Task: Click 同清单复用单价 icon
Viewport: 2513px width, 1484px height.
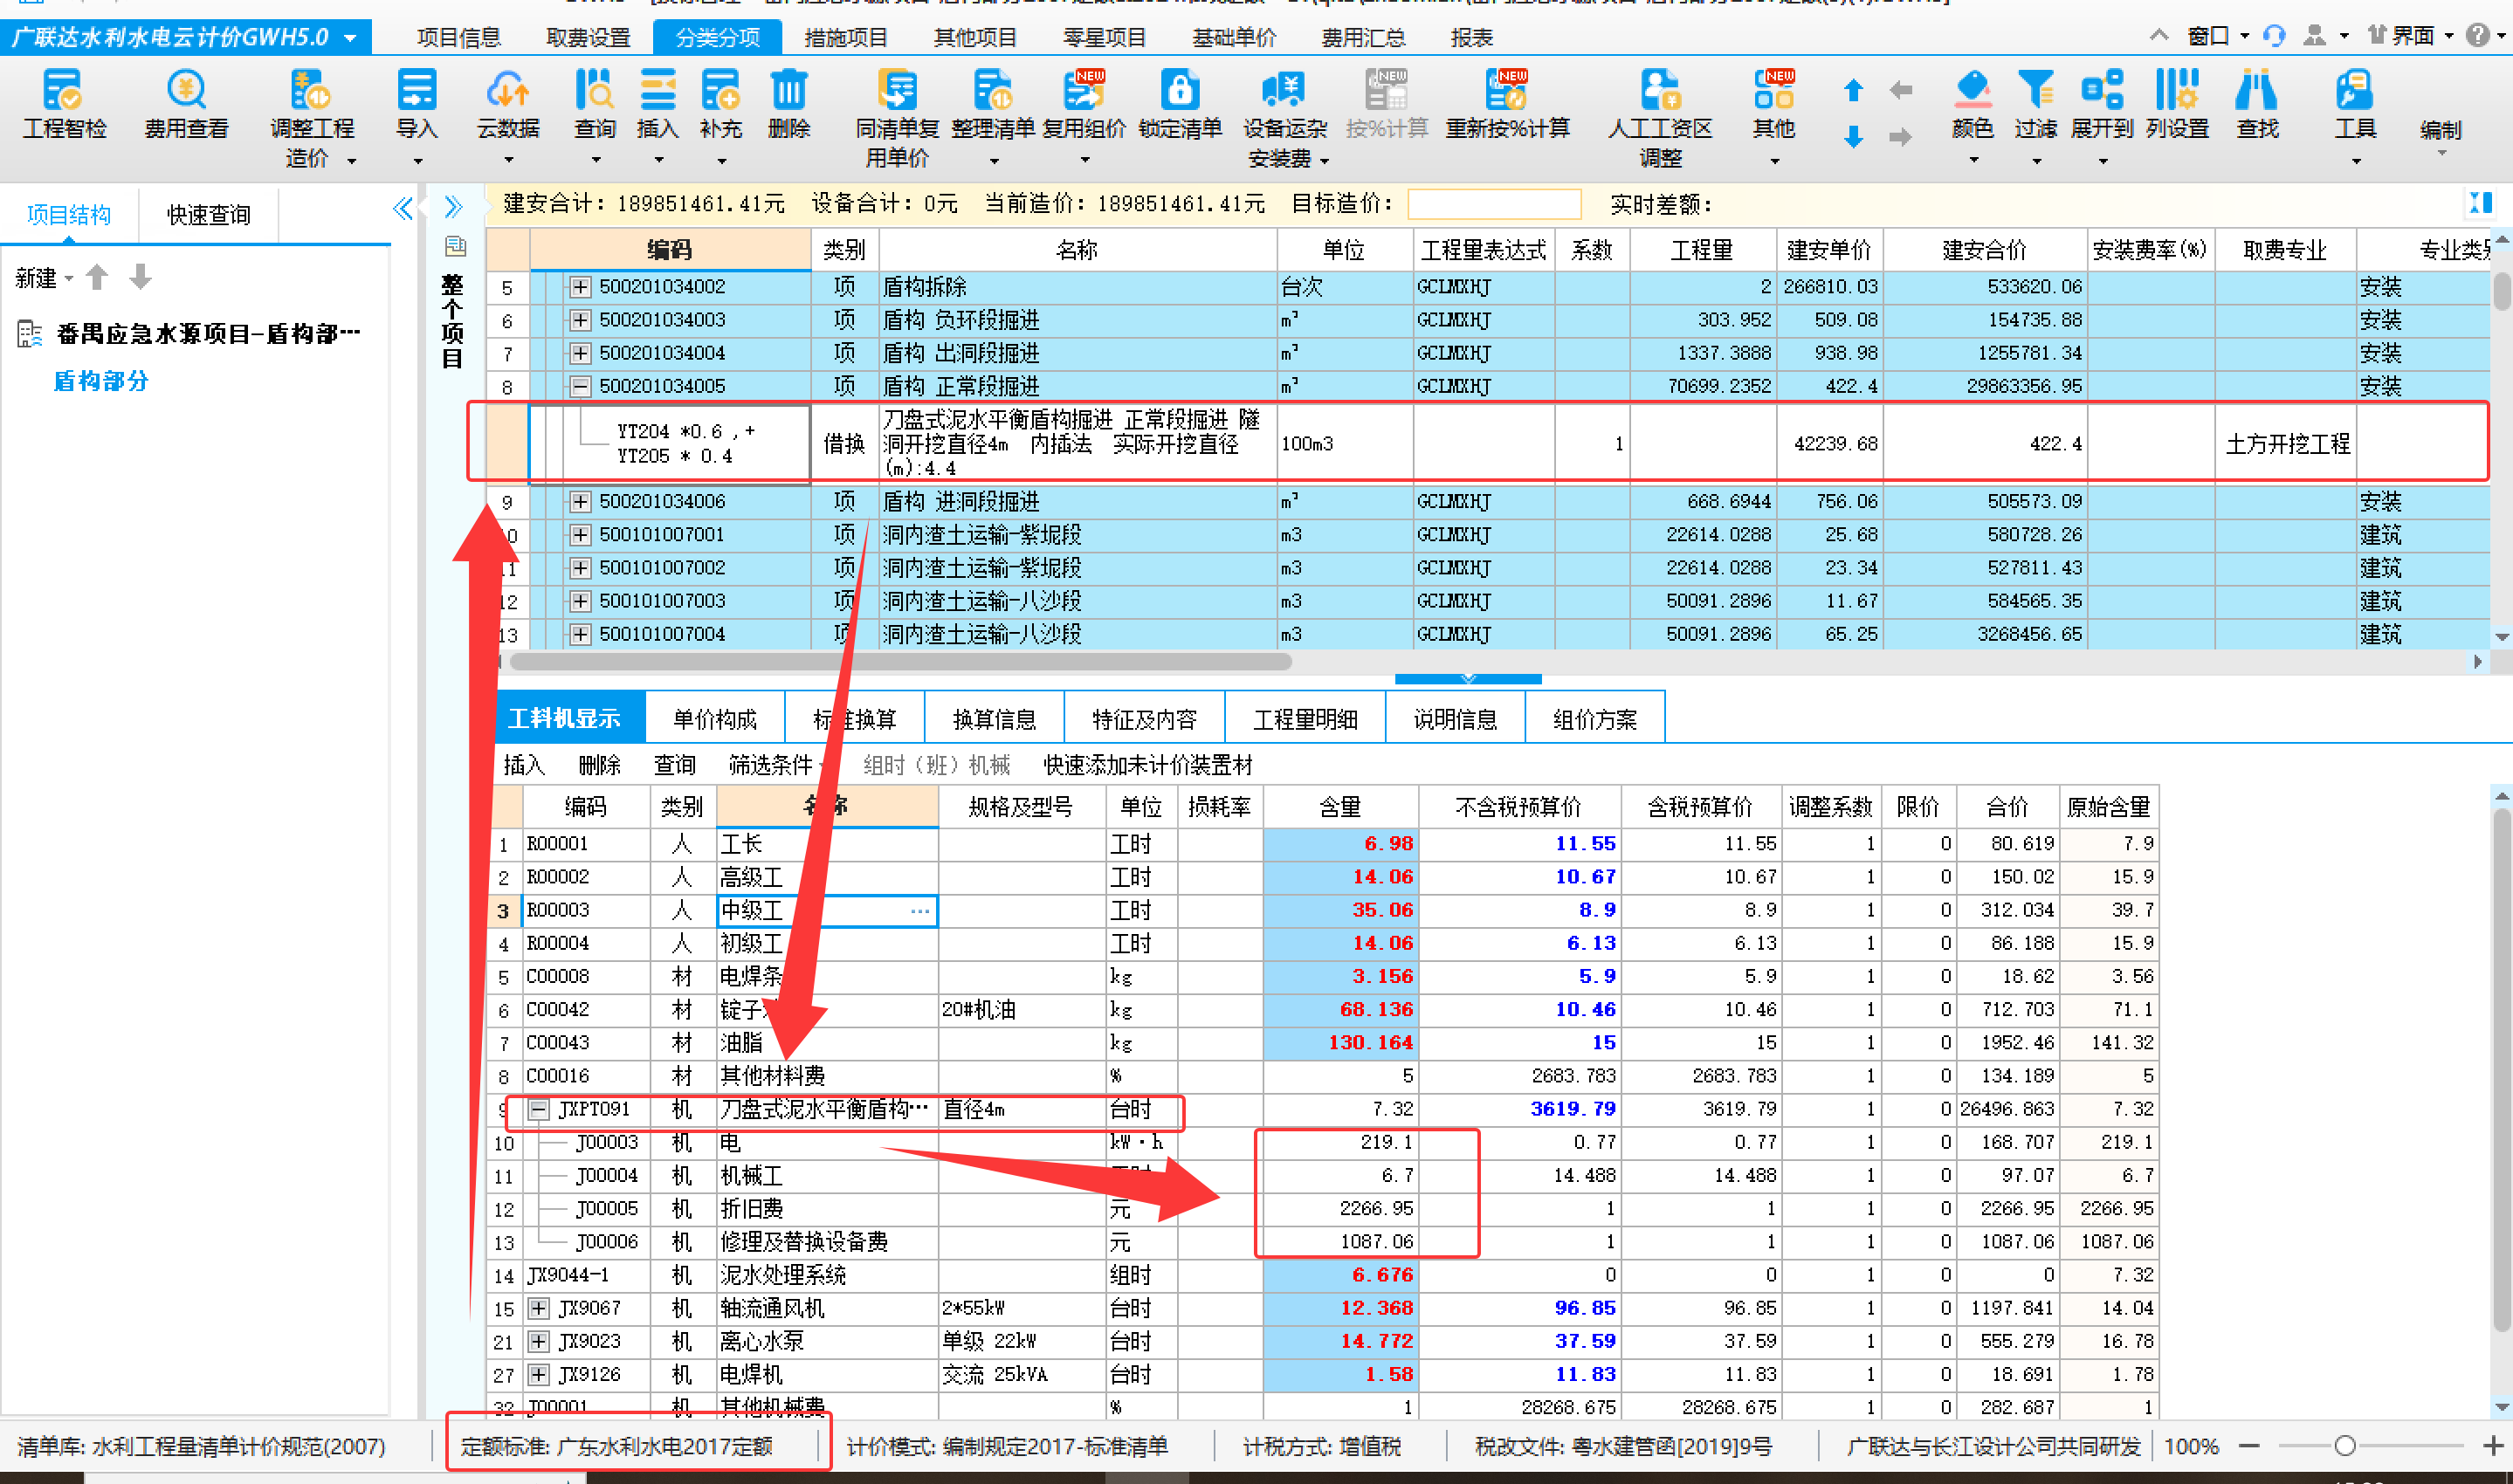Action: click(x=897, y=90)
